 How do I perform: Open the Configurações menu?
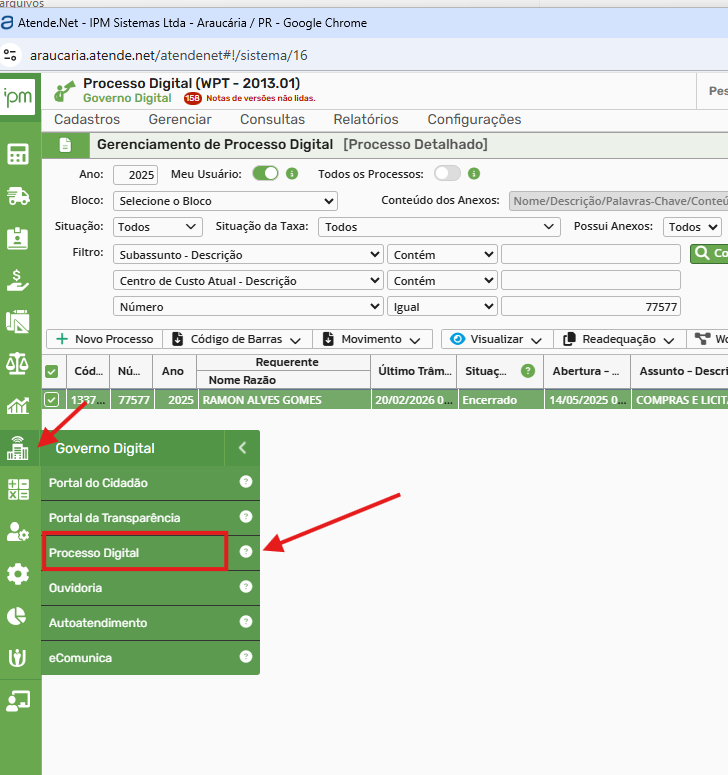click(x=474, y=119)
